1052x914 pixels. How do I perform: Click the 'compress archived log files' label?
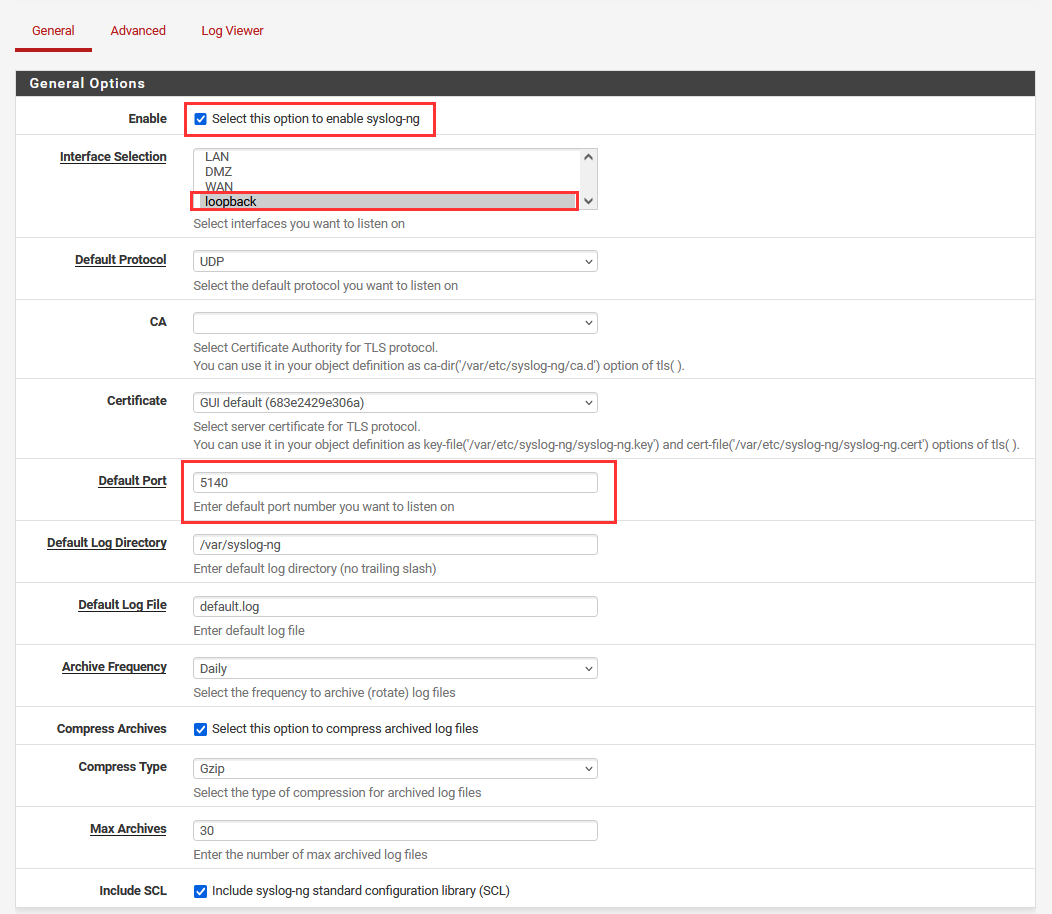point(345,729)
